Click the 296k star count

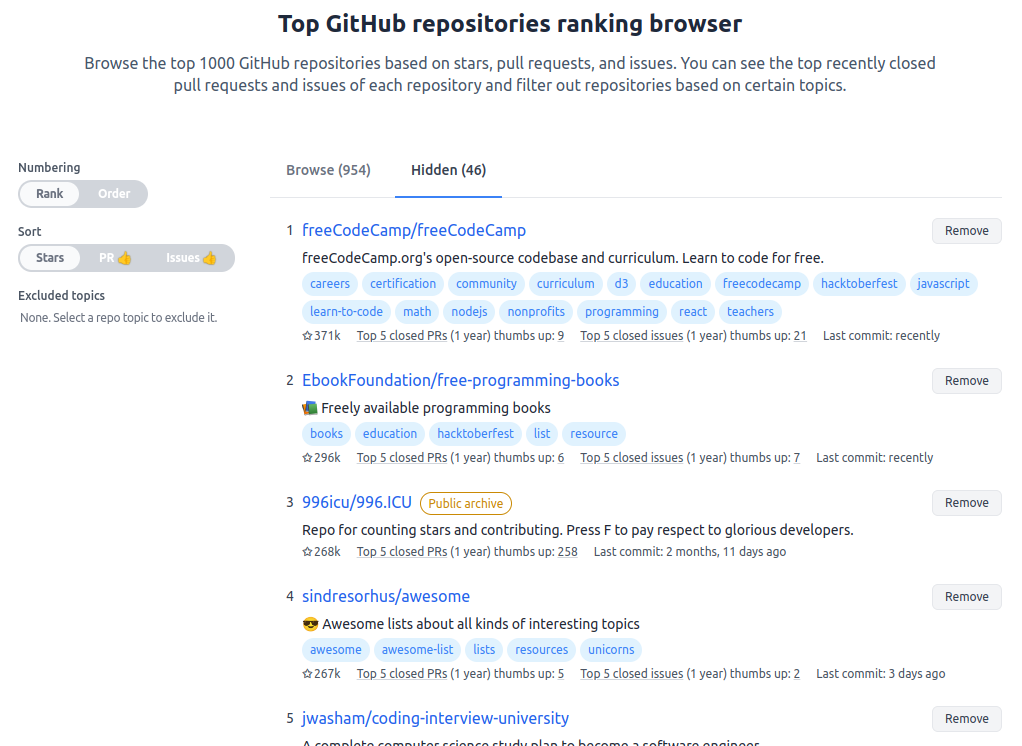coord(321,457)
